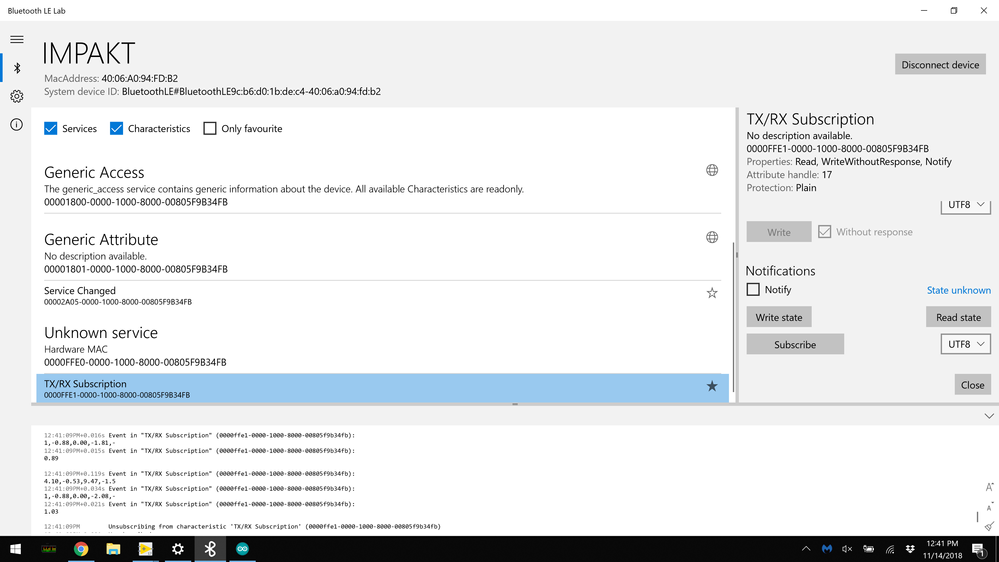This screenshot has width=999, height=562.
Task: Enable the Only favourite checkbox
Action: tap(210, 129)
